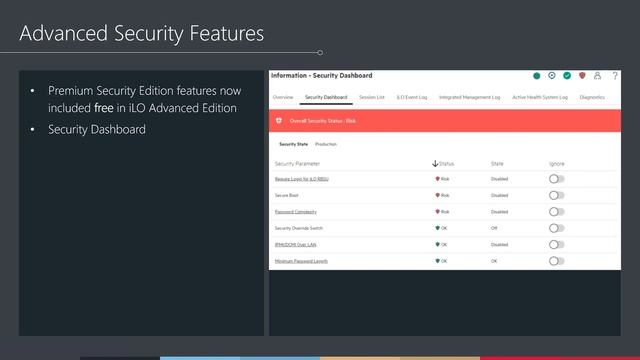Click the Security Override Switch text
This screenshot has height=360, width=640.
[x=299, y=228]
